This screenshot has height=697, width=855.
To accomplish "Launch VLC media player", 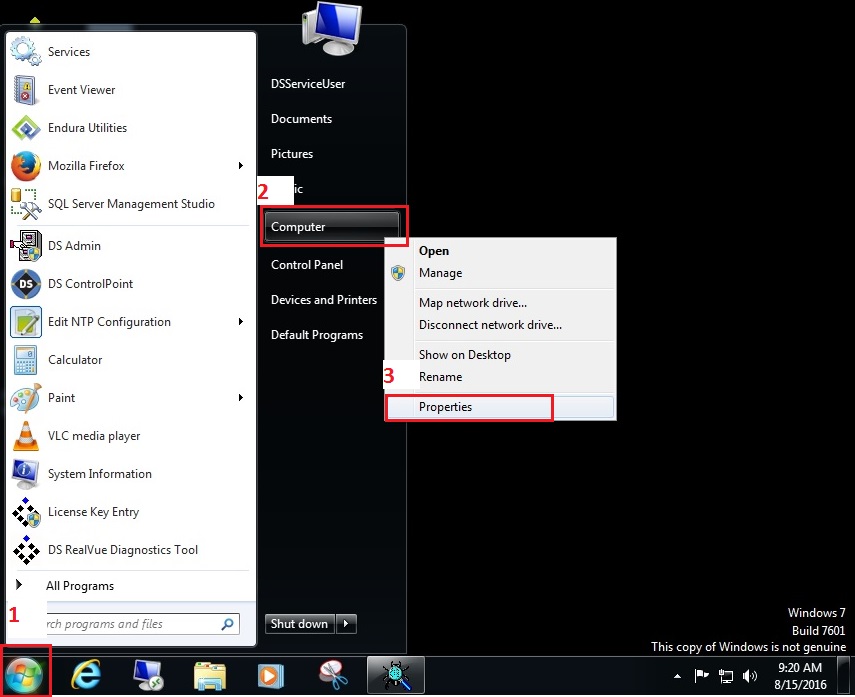I will point(92,436).
